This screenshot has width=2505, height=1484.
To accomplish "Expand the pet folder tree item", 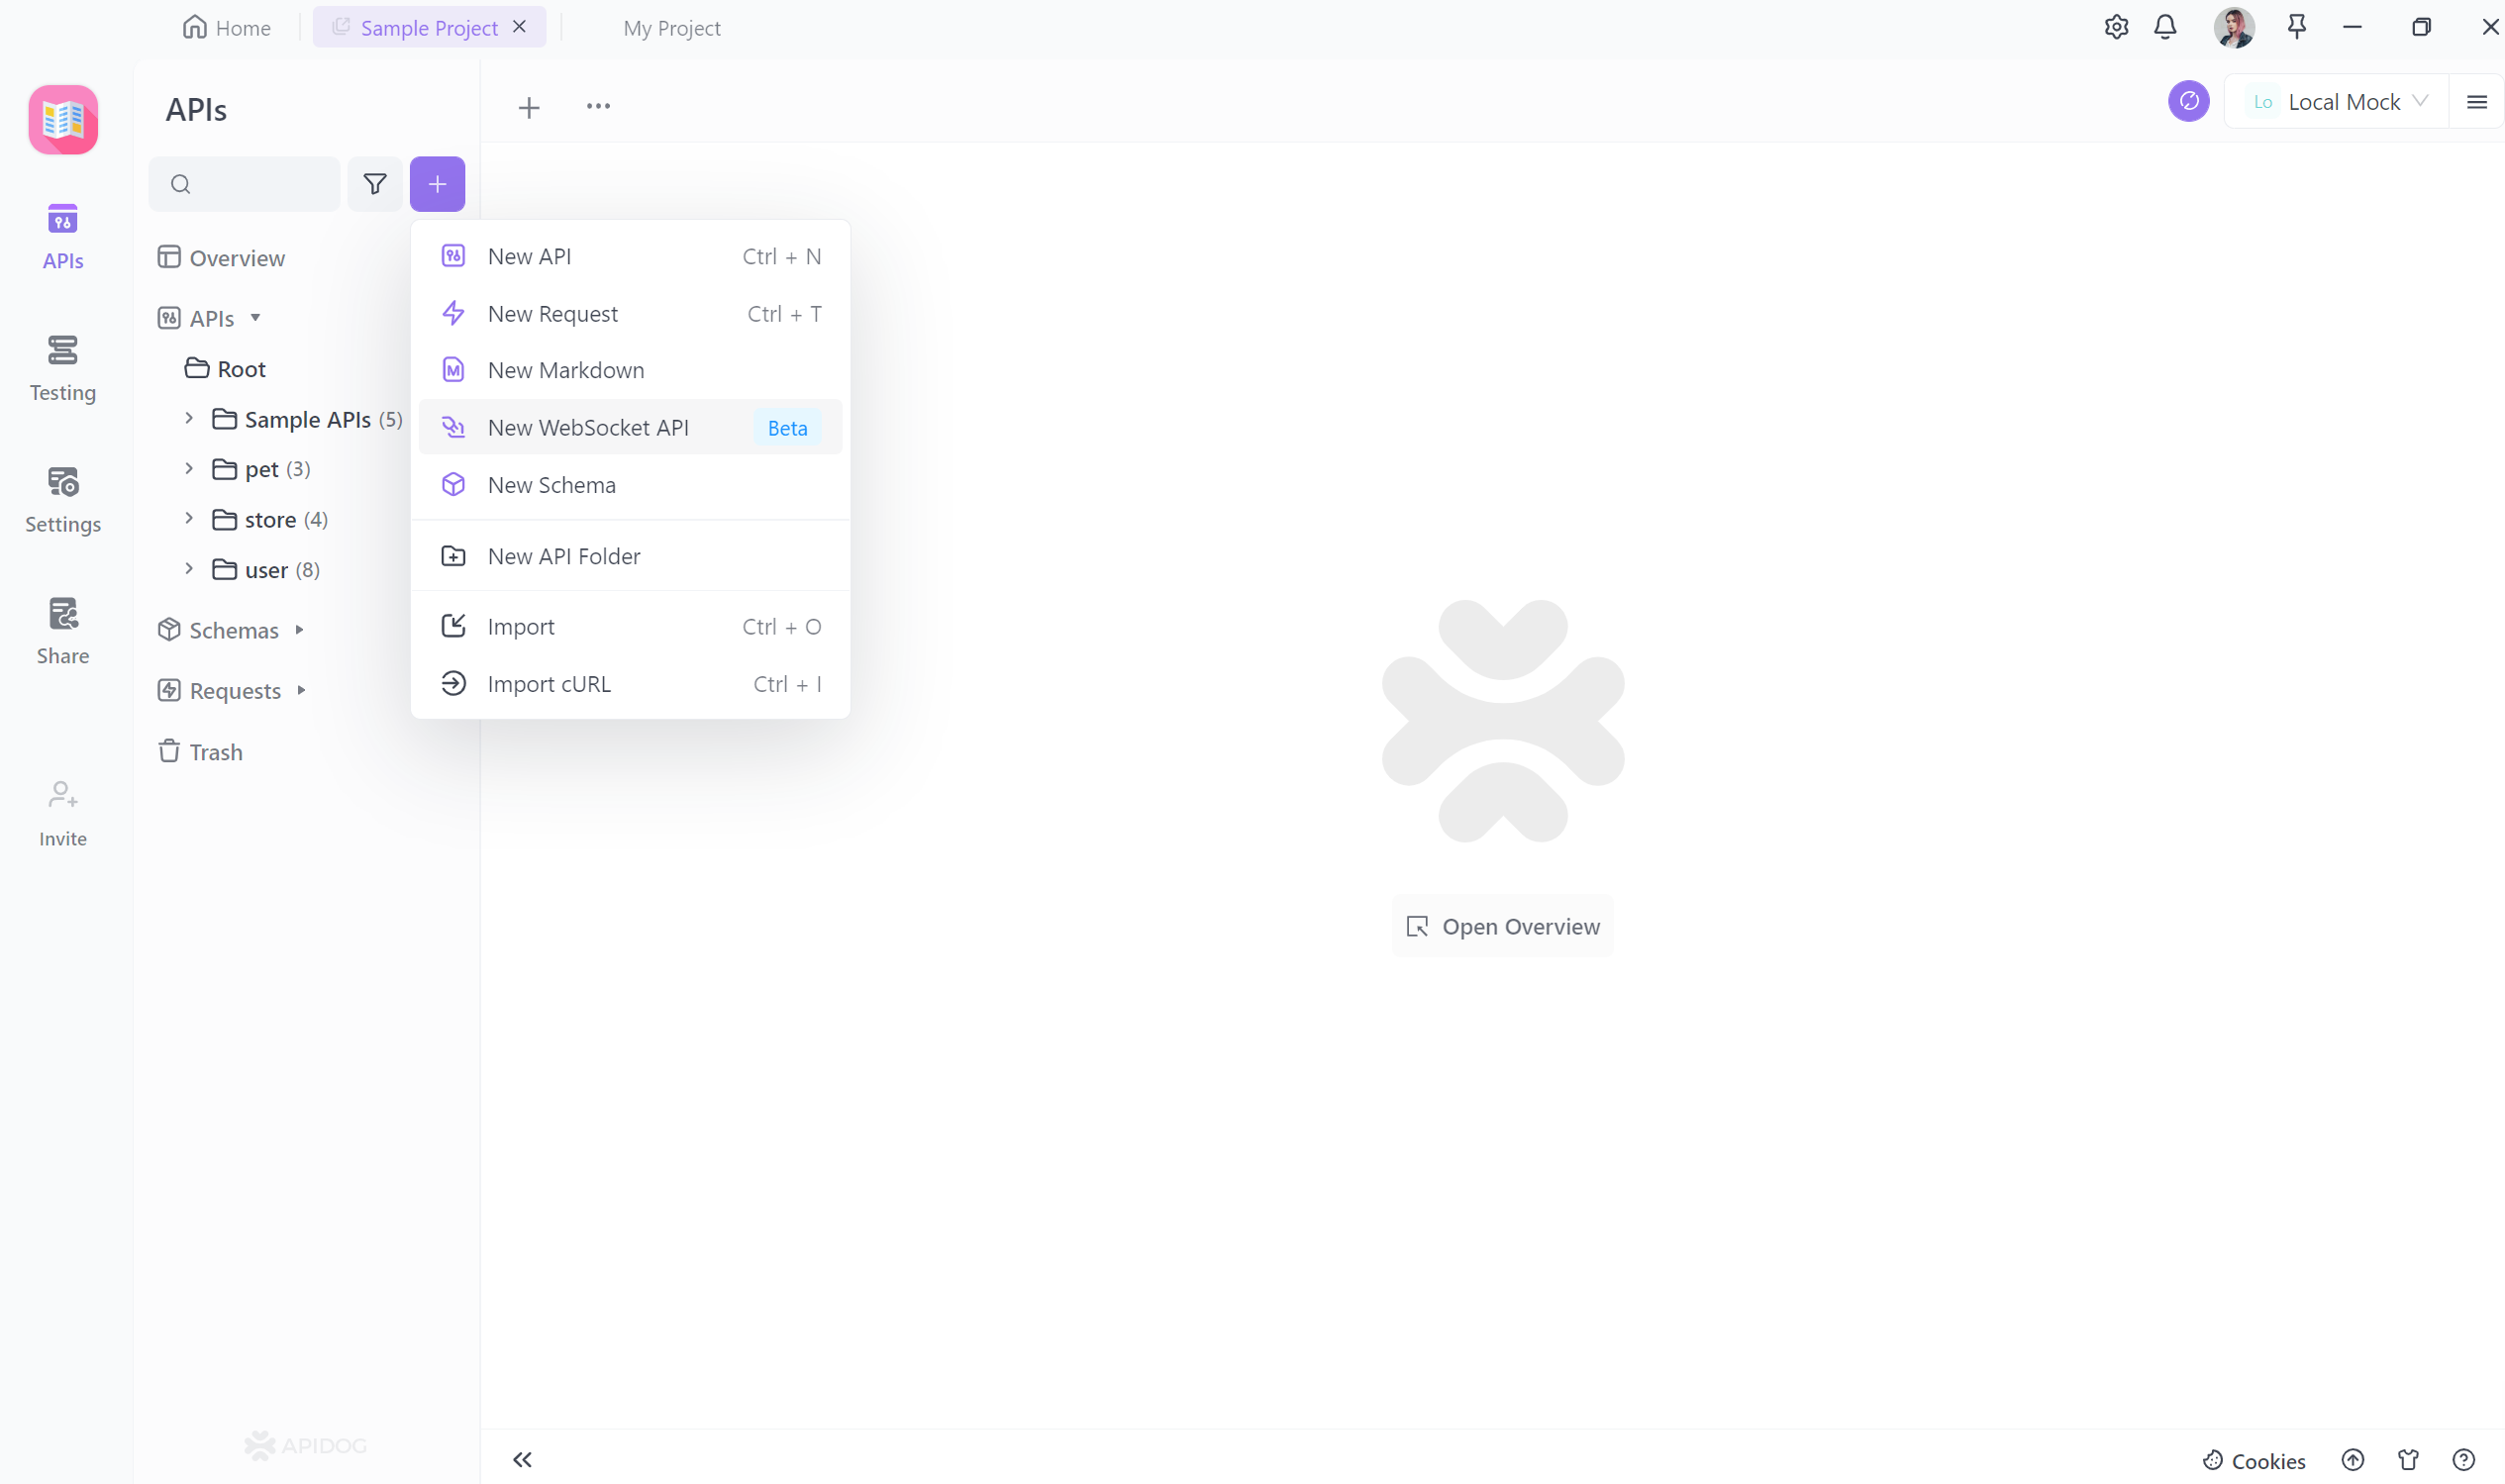I will 189,468.
